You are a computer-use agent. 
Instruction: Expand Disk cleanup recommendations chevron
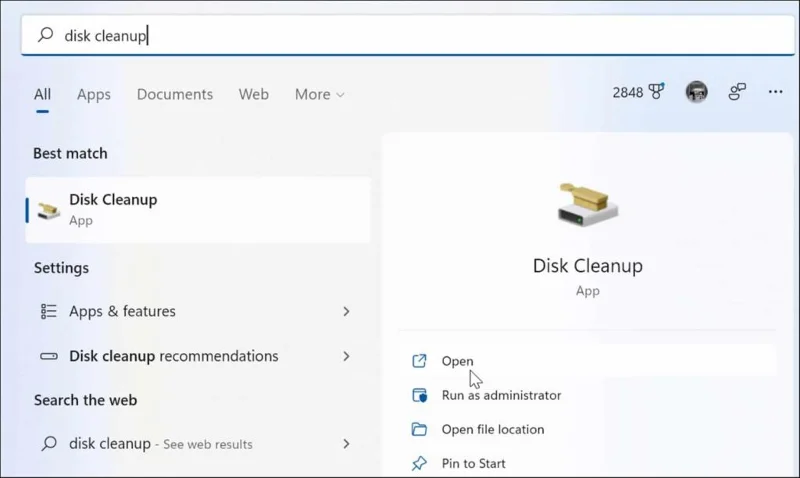coord(346,356)
